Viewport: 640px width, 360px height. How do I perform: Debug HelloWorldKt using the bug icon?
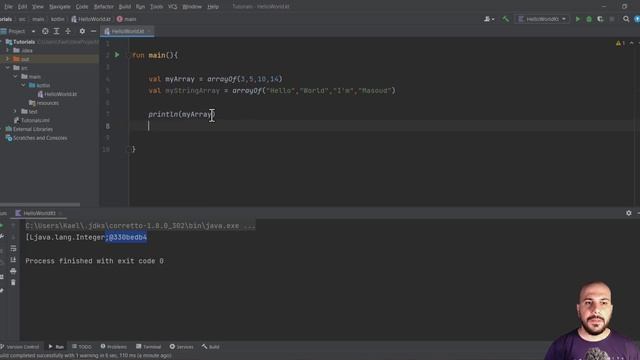pos(589,19)
